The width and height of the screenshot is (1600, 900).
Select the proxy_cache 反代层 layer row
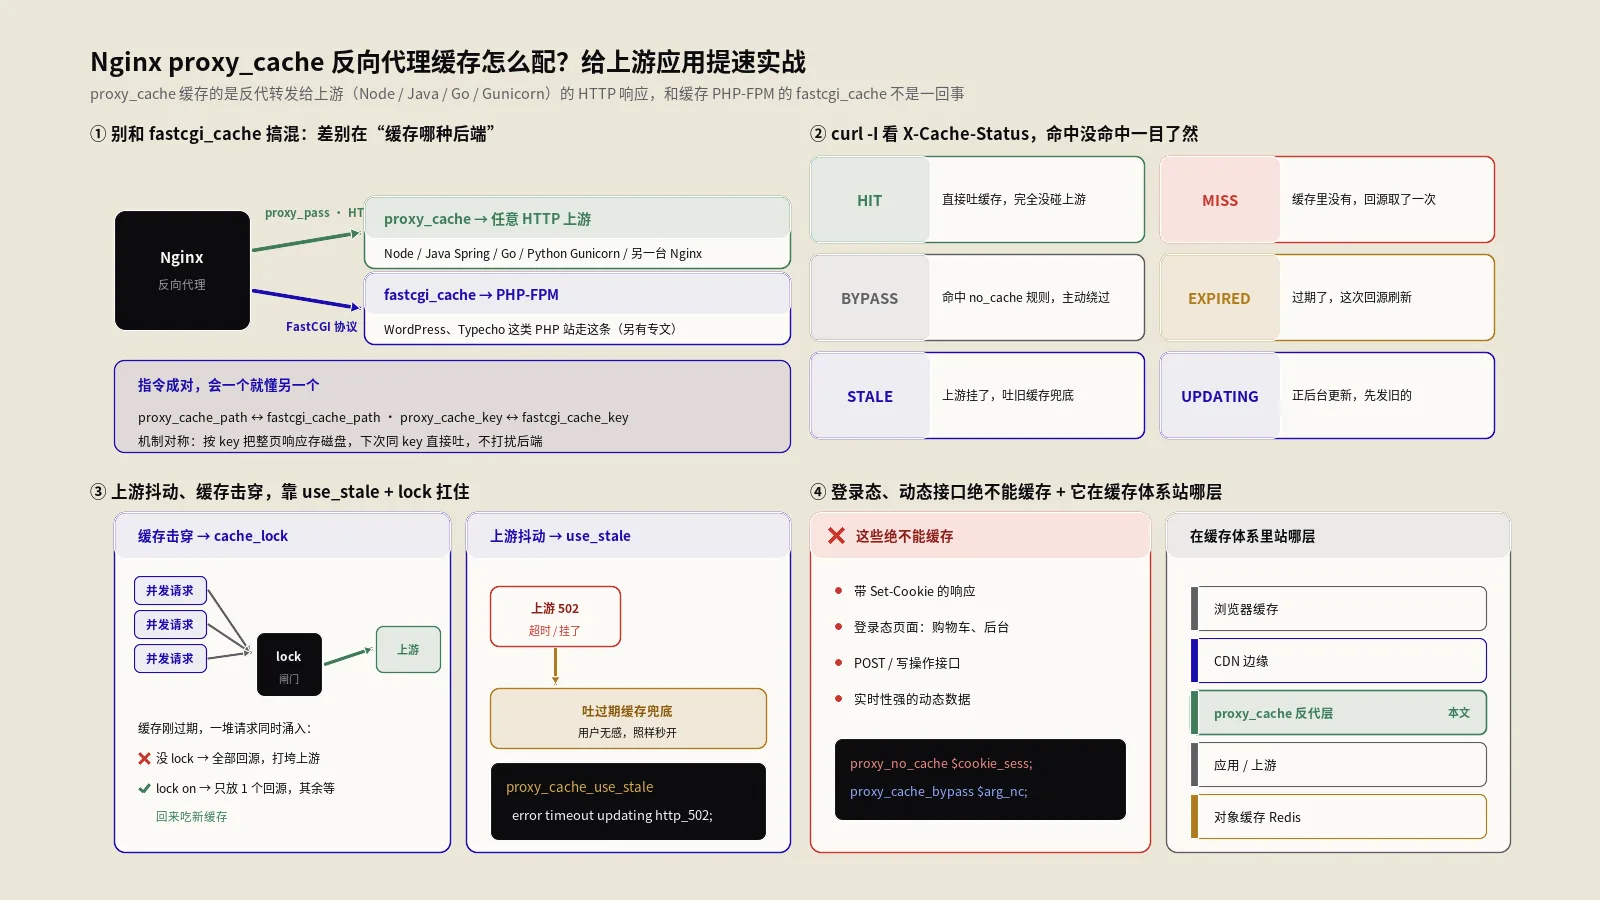coord(1339,713)
